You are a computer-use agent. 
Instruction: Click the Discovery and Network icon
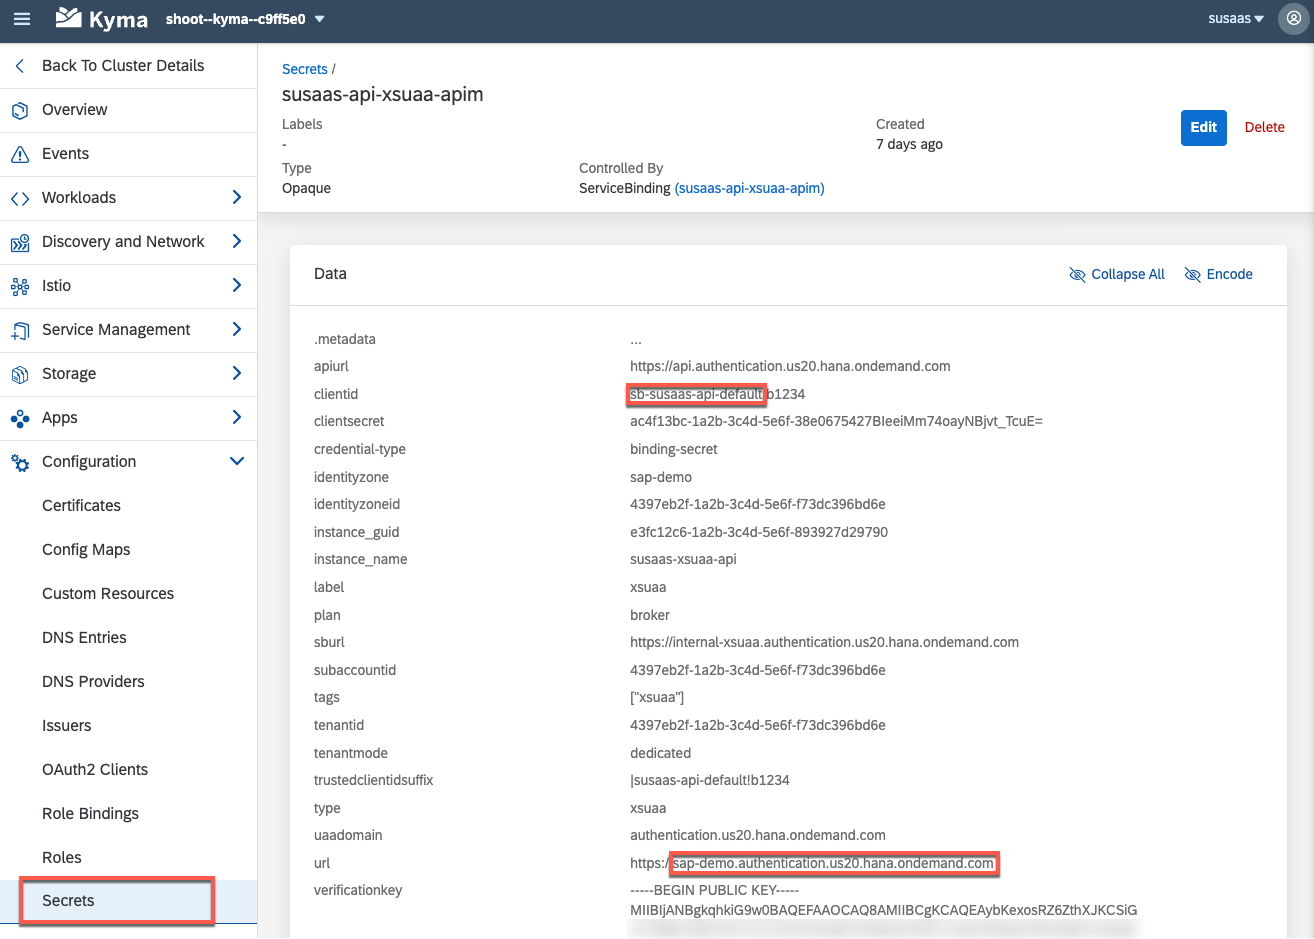click(x=20, y=242)
